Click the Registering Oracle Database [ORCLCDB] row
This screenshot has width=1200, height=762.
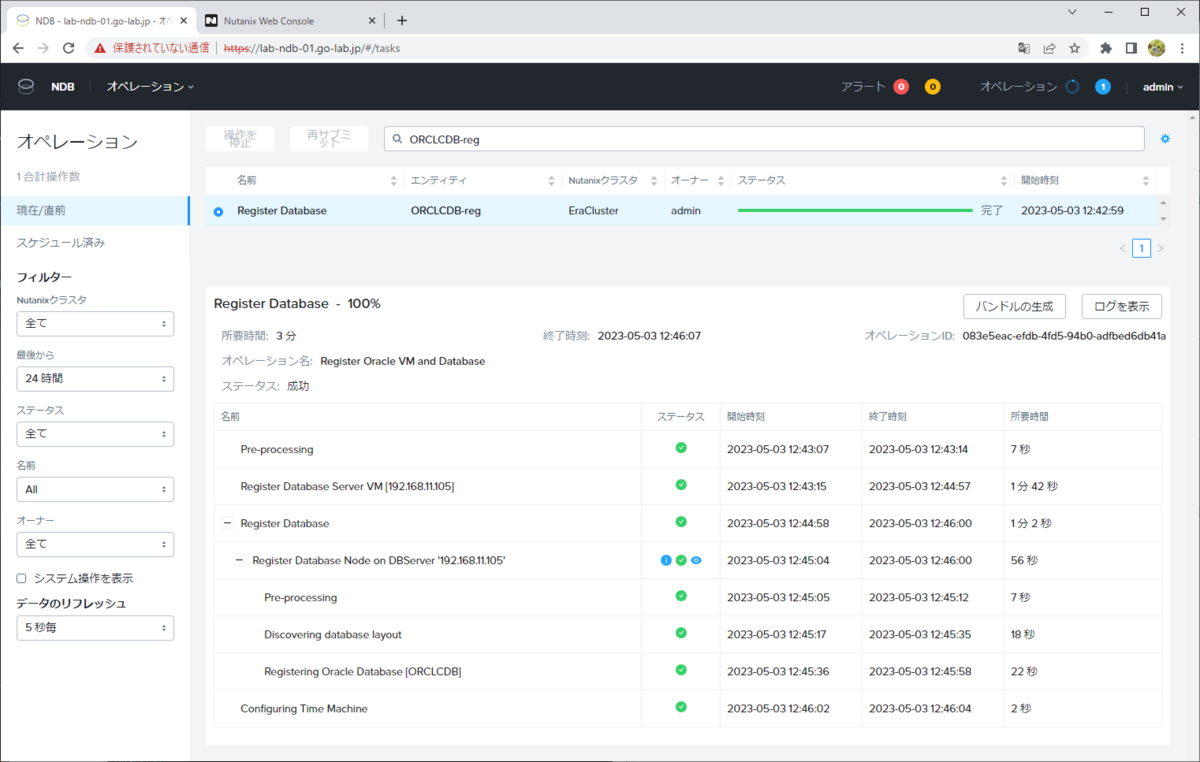(688, 670)
